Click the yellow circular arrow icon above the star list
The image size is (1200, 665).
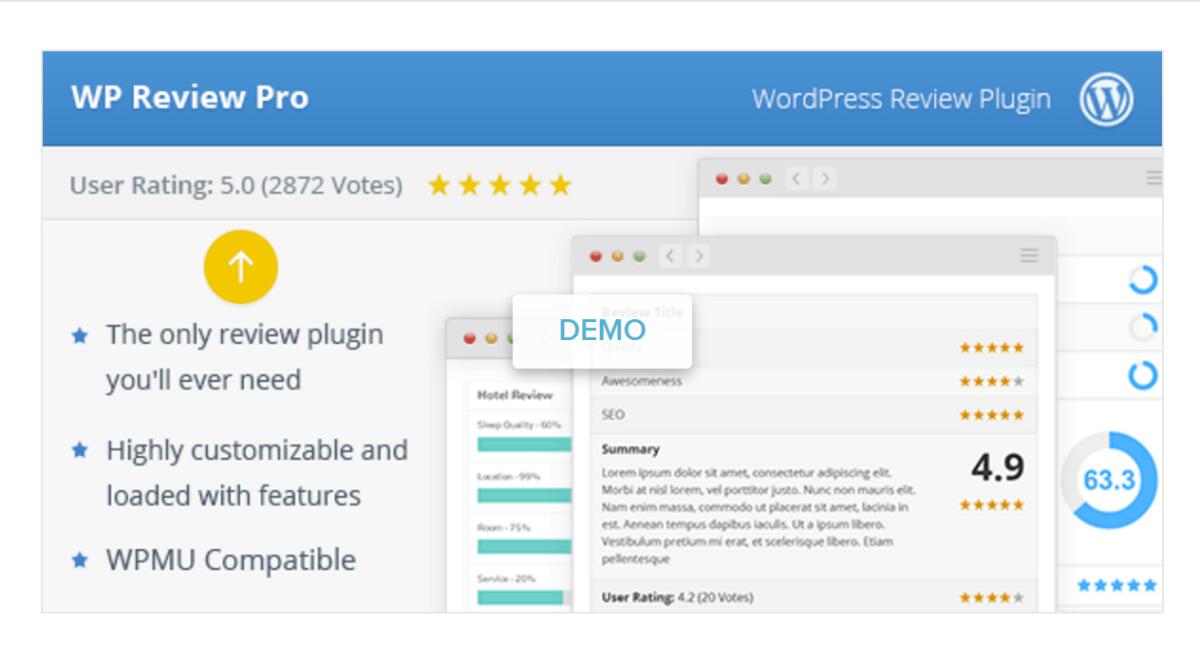240,265
